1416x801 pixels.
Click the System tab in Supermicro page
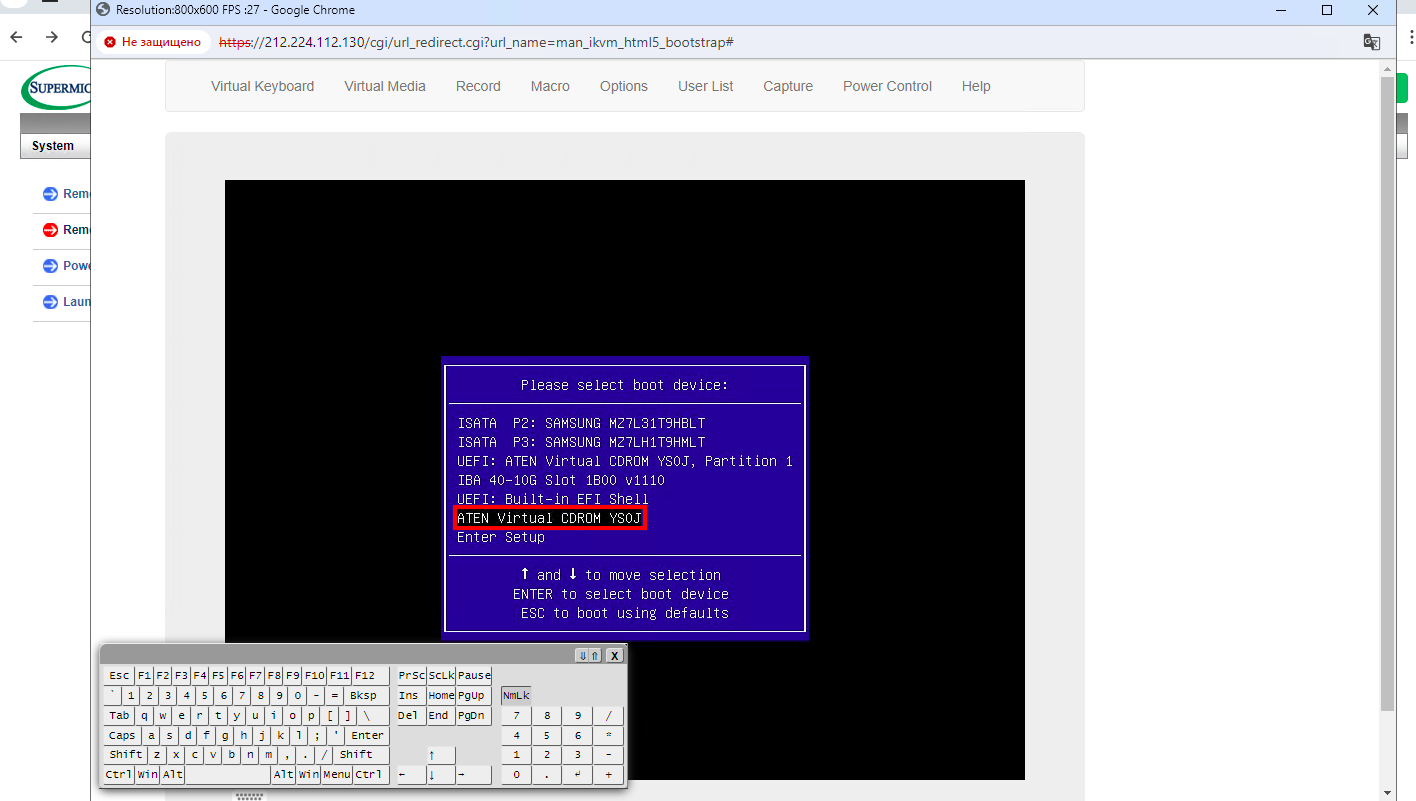pos(53,146)
